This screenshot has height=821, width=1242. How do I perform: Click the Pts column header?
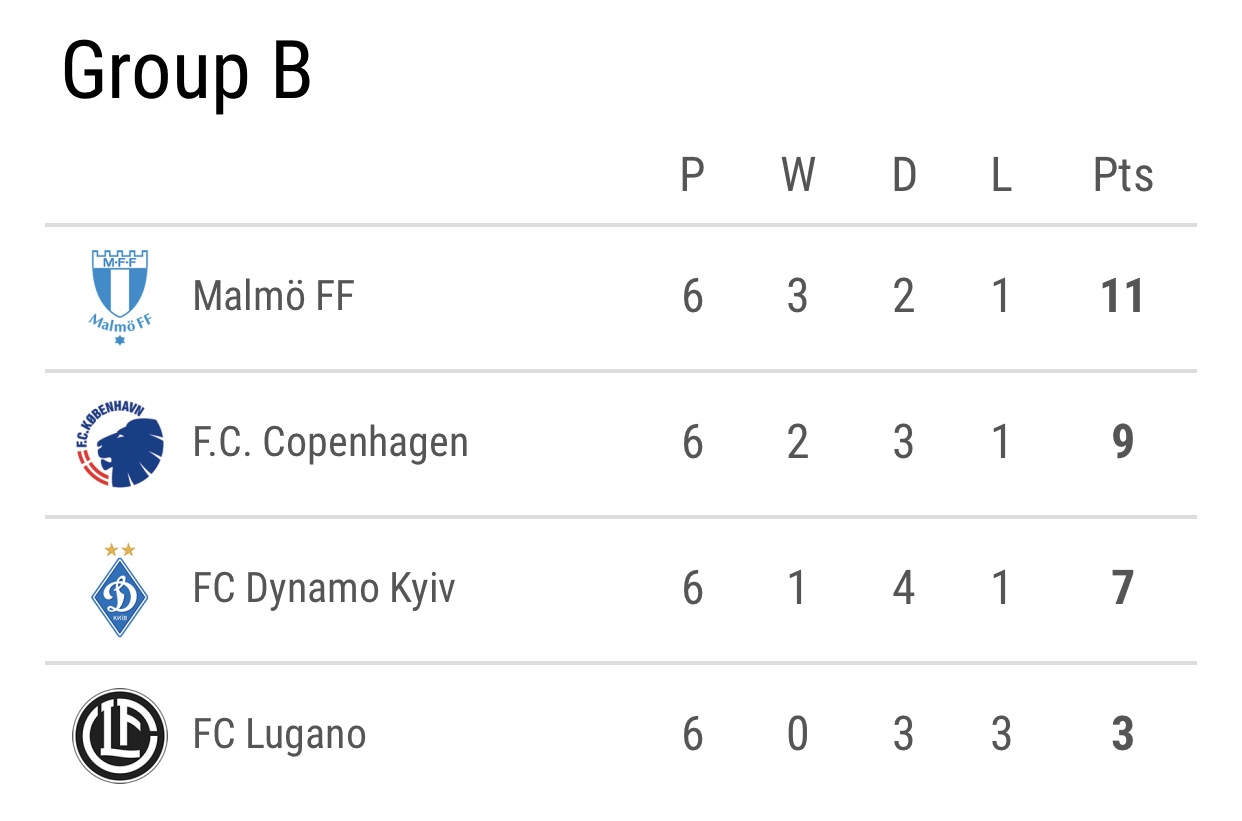pyautogui.click(x=1123, y=176)
